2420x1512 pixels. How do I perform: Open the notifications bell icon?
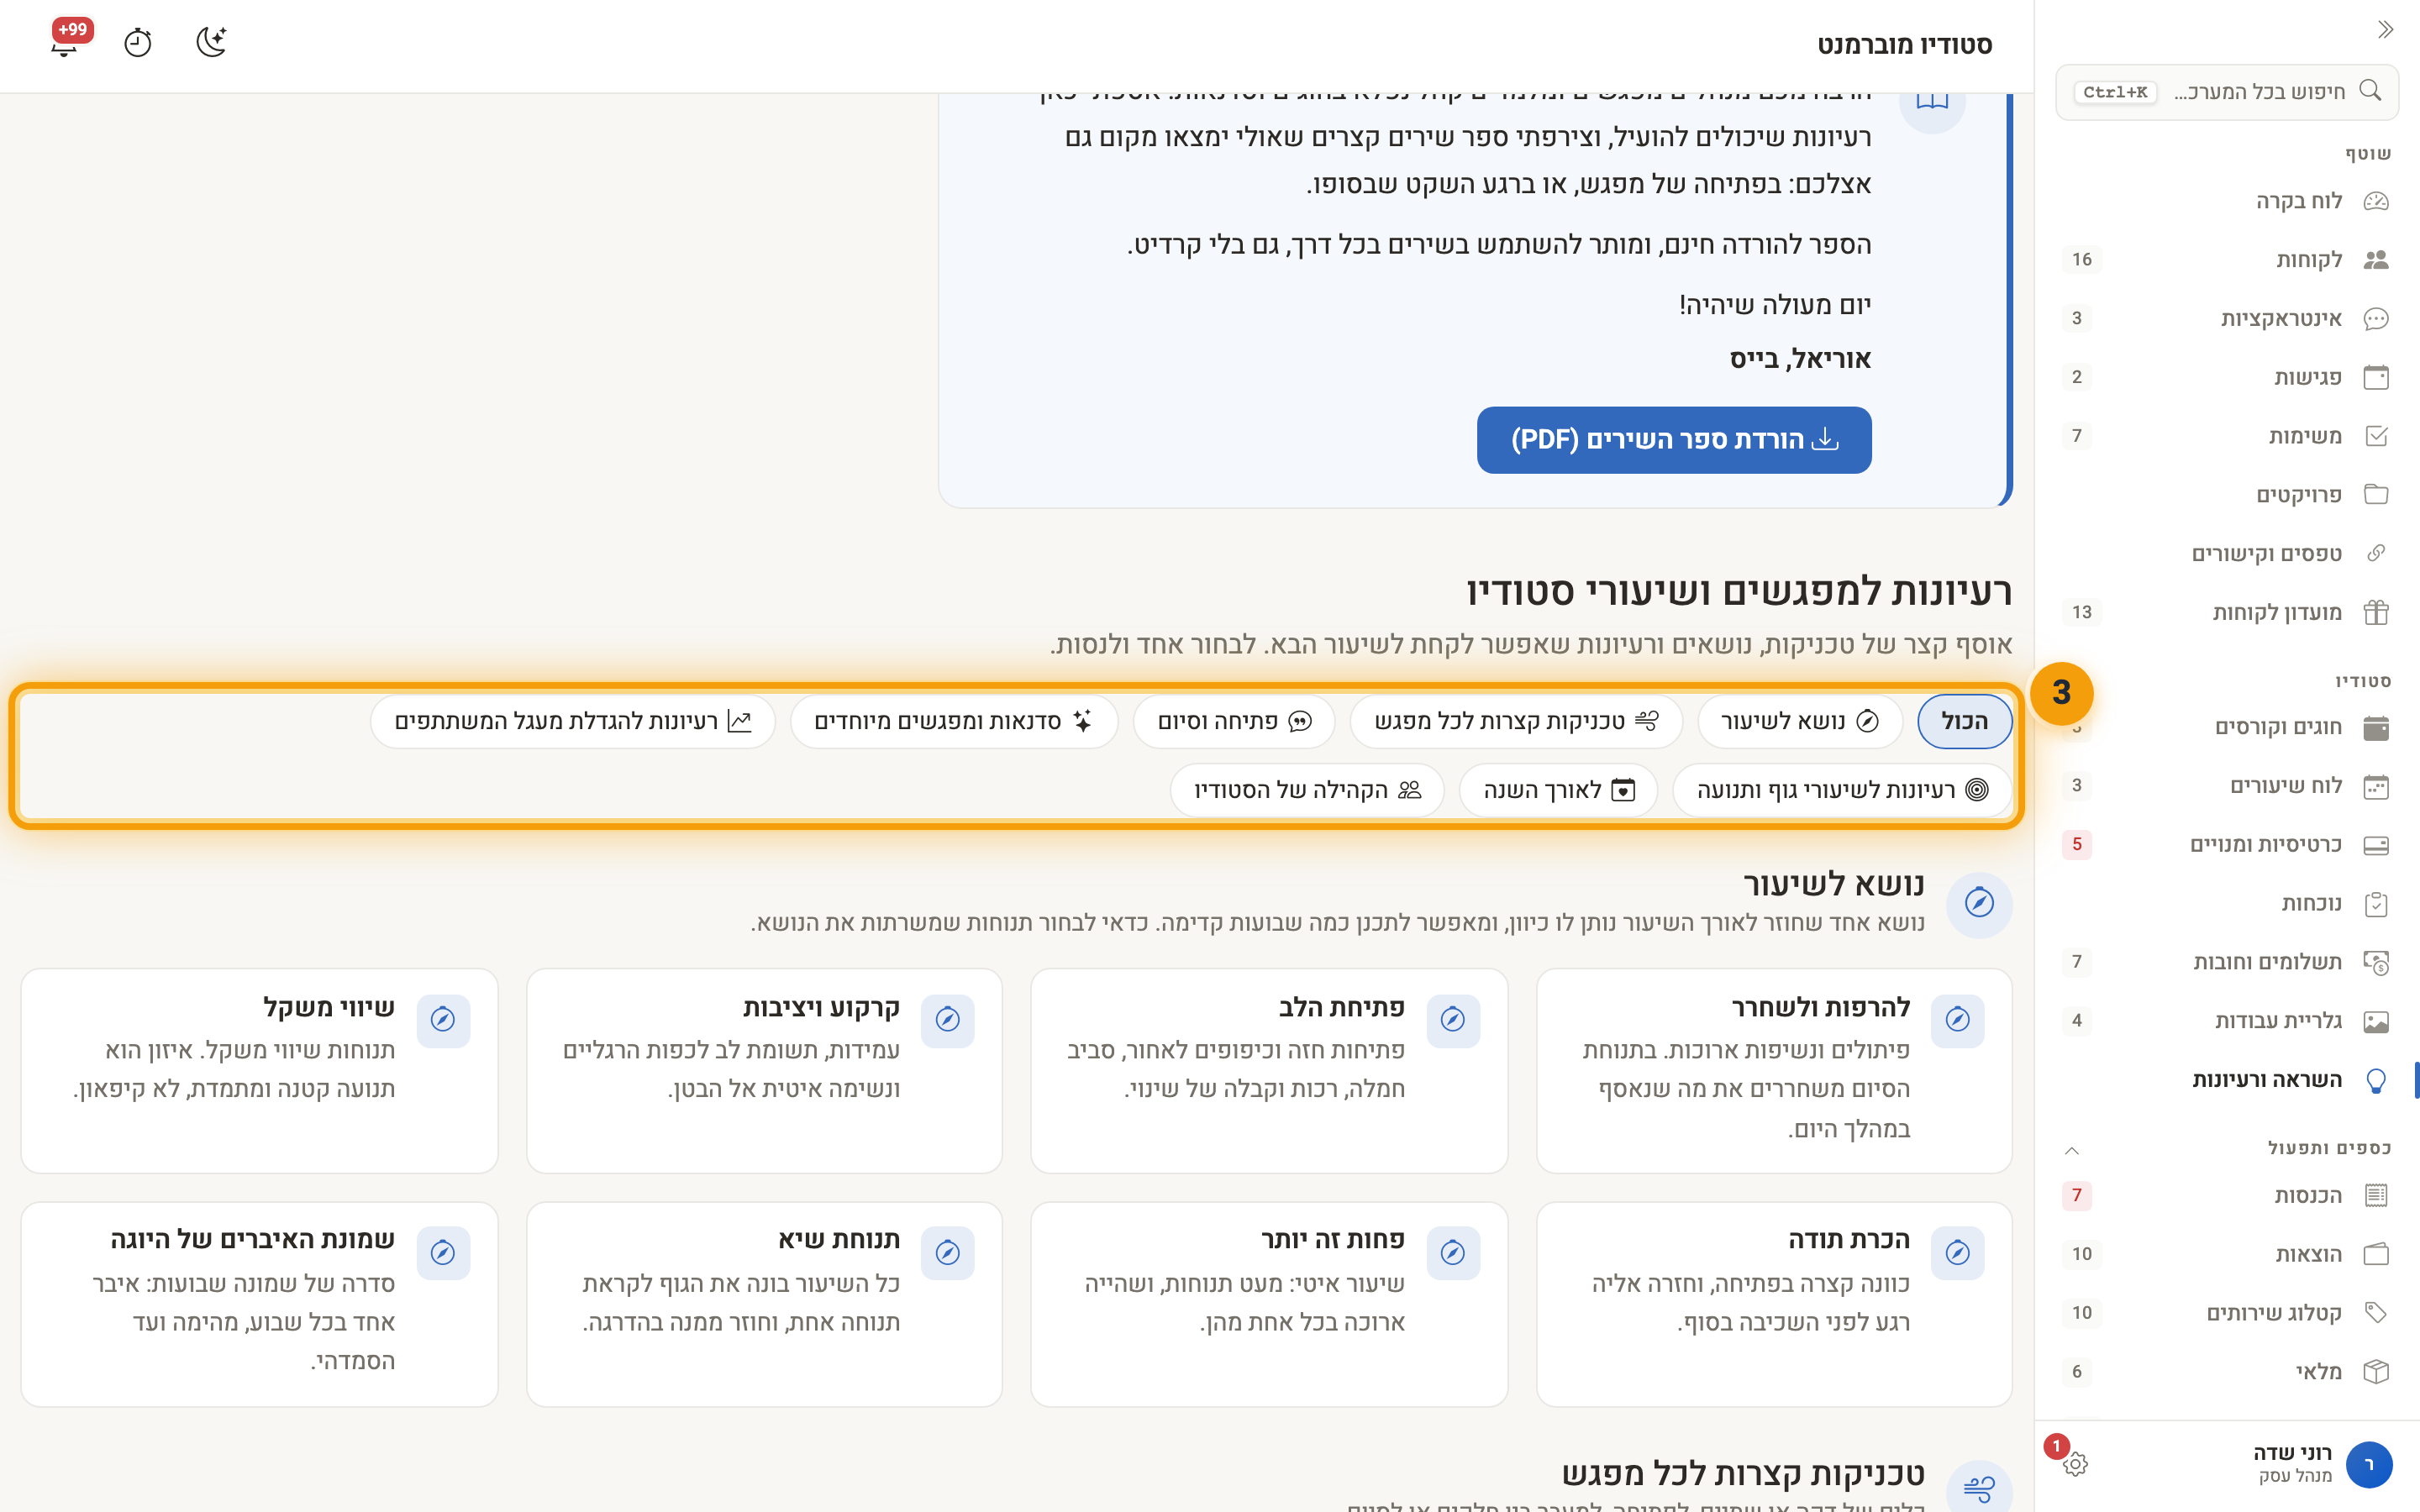click(x=65, y=43)
